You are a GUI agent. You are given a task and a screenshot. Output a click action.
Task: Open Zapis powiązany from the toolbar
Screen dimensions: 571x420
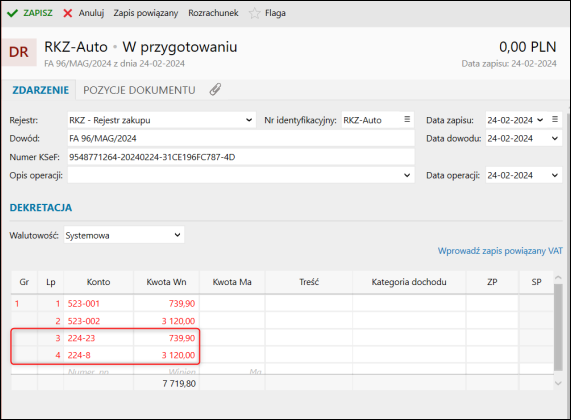point(146,13)
